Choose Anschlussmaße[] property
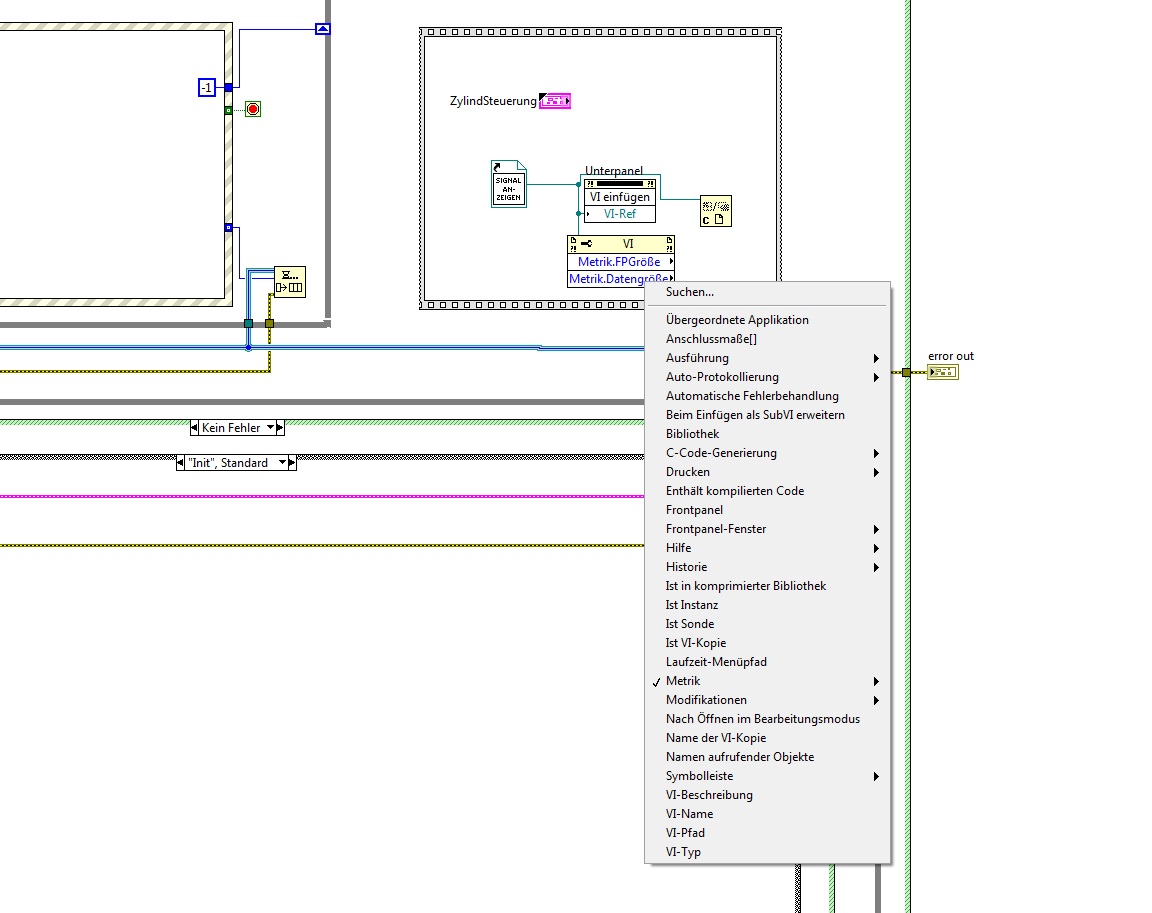Screen dimensions: 1152x913 (x=767, y=339)
